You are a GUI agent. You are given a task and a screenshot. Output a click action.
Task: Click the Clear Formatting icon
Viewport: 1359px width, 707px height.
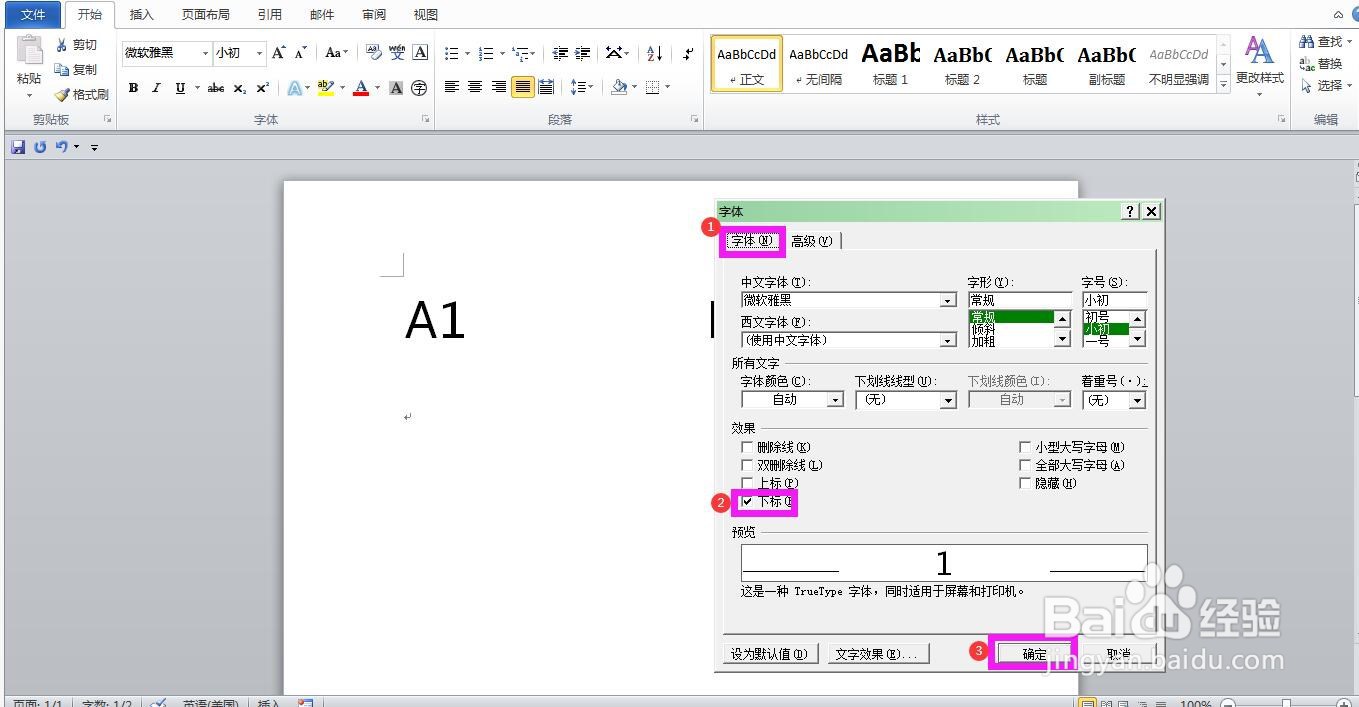pos(373,53)
